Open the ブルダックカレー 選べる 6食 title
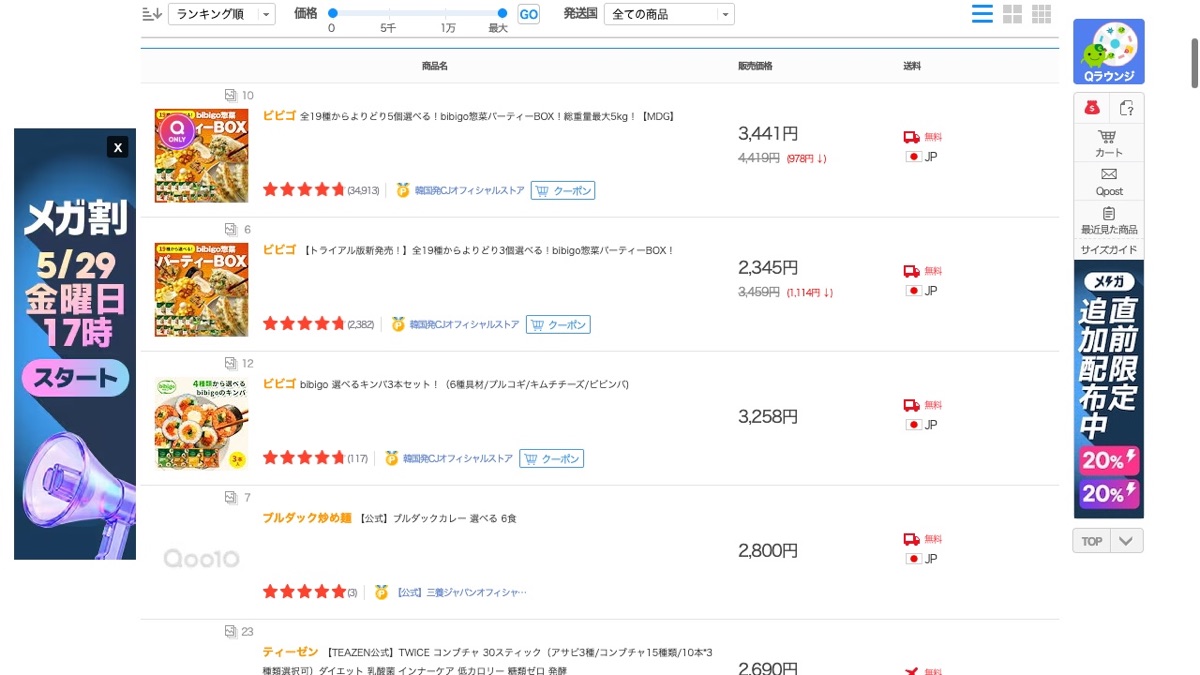The image size is (1200, 675). coord(437,518)
